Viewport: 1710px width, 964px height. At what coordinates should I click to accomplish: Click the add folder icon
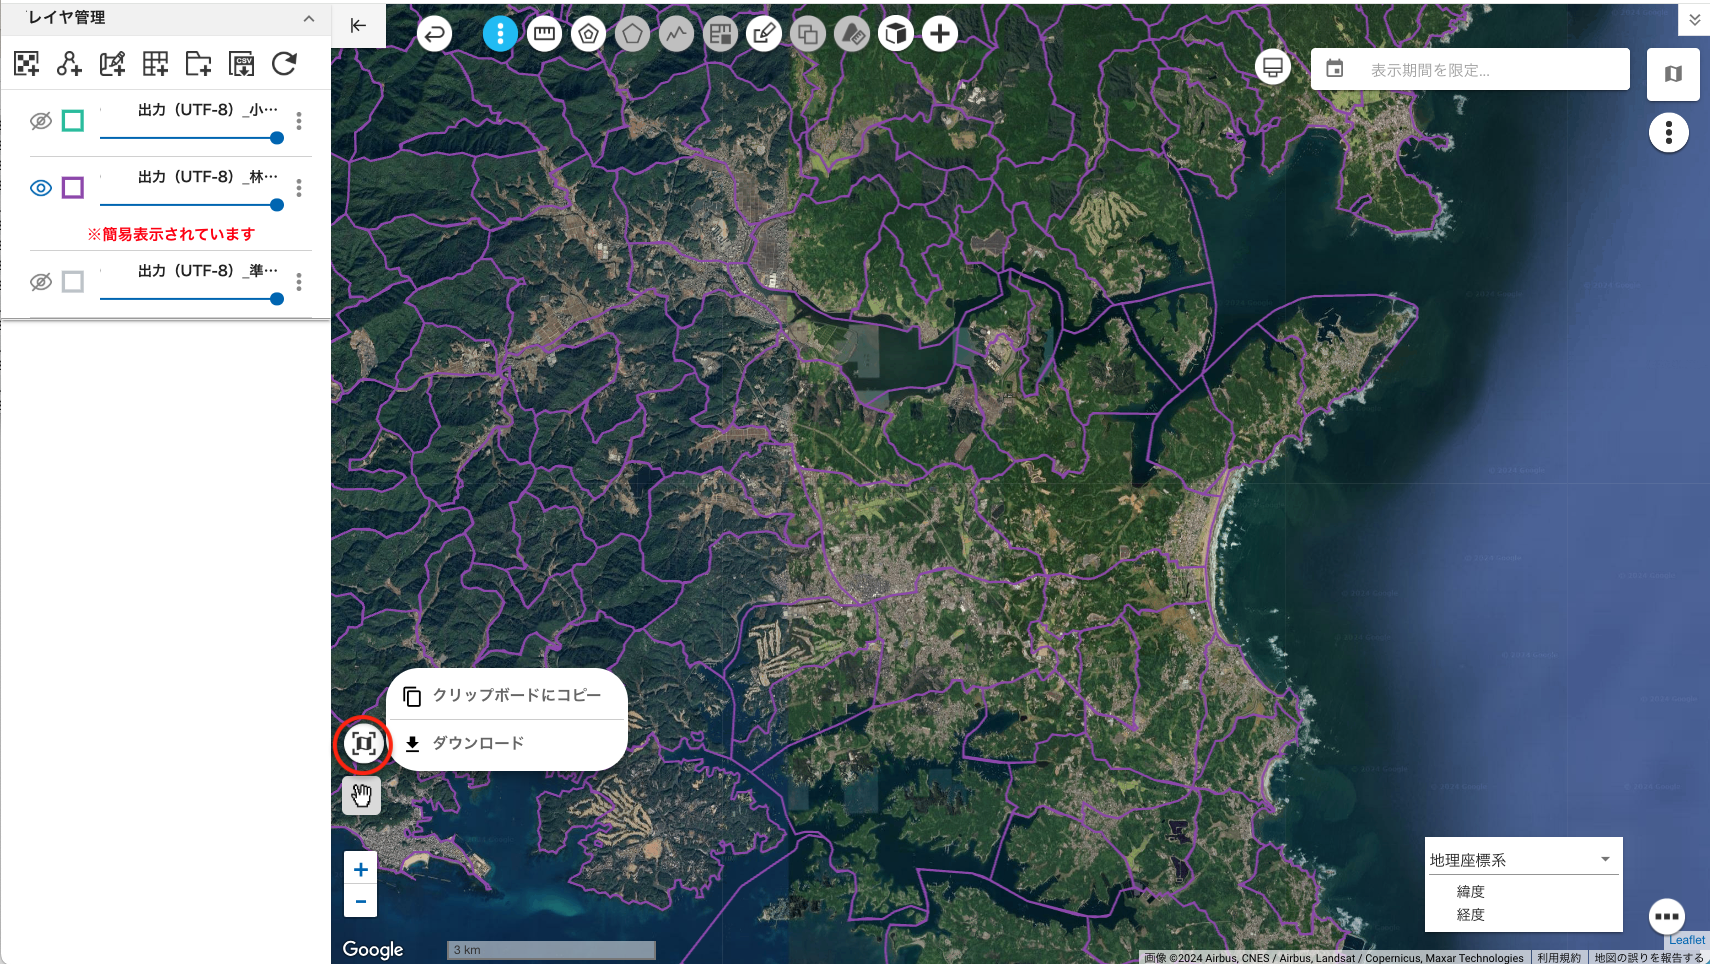coord(198,64)
